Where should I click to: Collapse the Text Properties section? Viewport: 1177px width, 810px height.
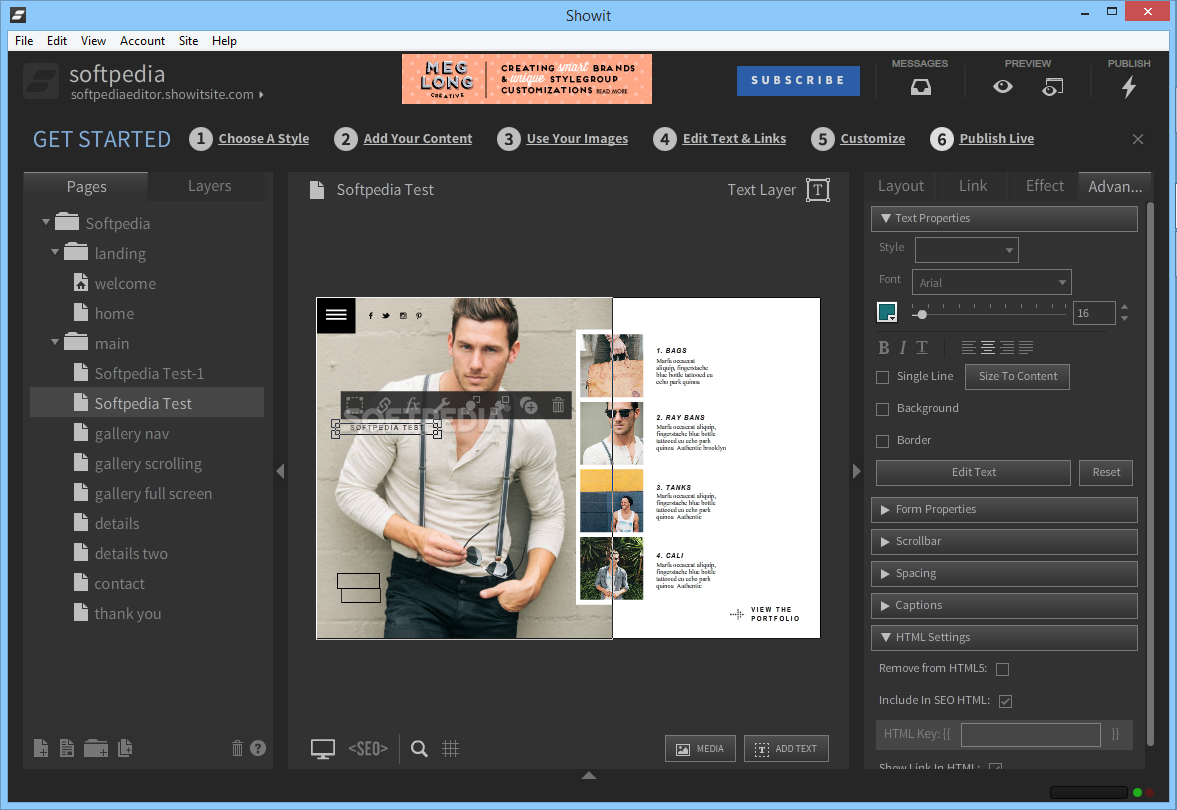(1004, 218)
